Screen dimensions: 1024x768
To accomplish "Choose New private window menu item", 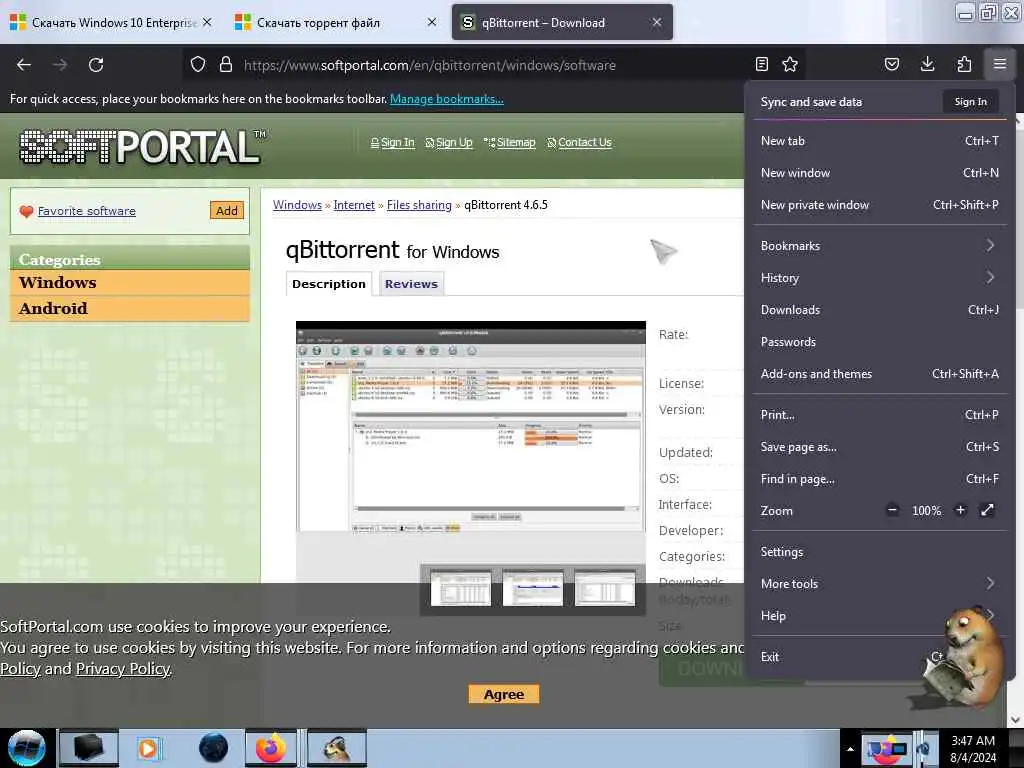I will coord(879,204).
